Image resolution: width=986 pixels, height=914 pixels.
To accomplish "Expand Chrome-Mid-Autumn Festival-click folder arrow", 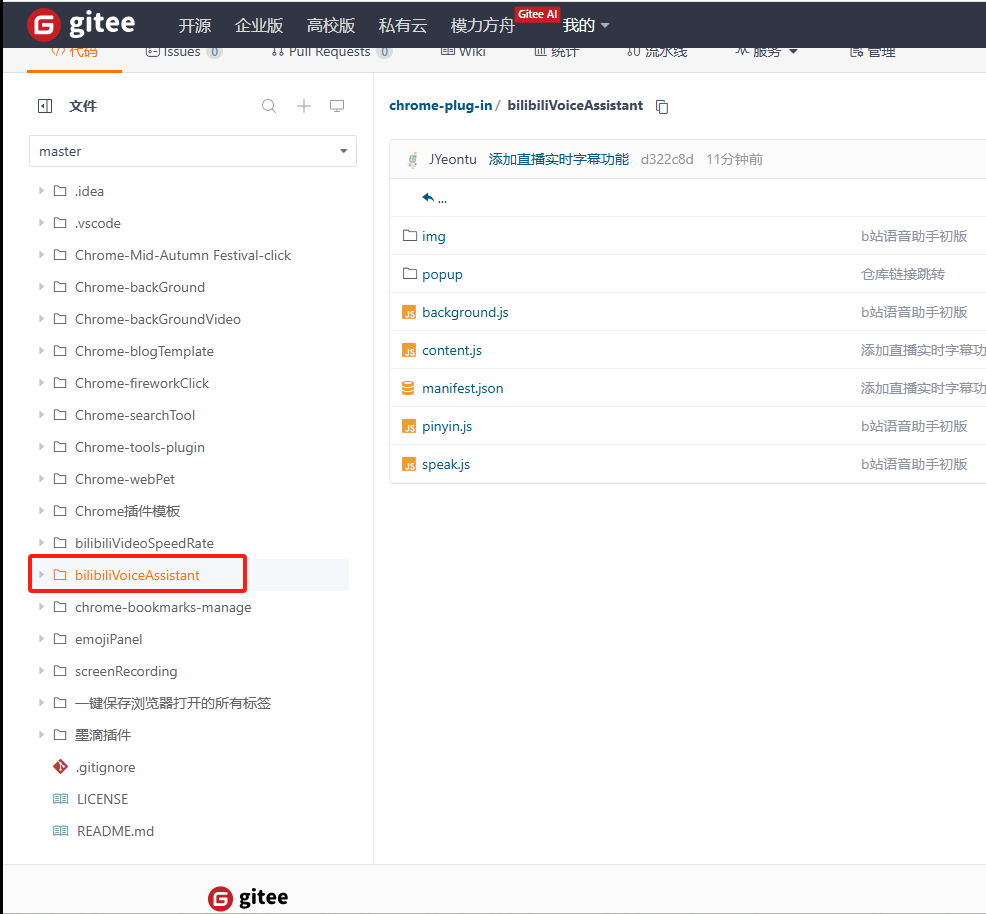I will point(42,255).
